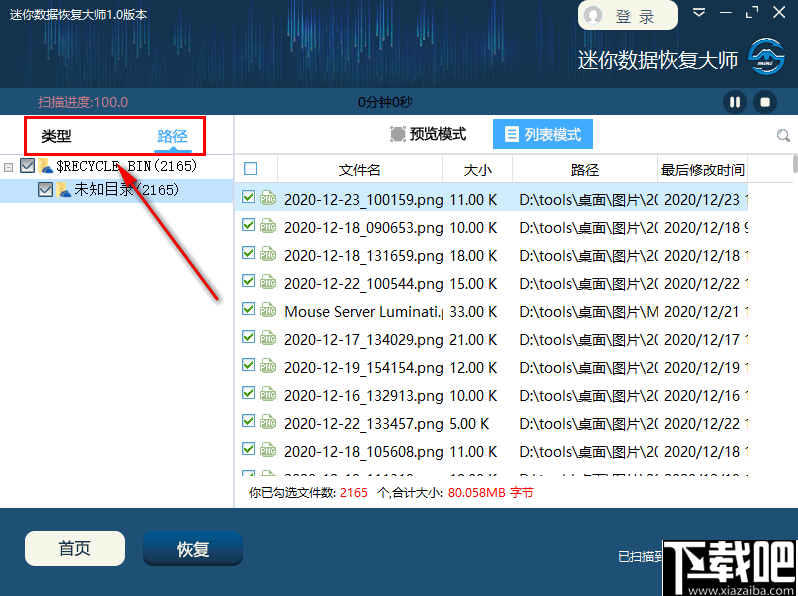Stop the scan with the stop icon
Screen dimensions: 798x596
[765, 102]
